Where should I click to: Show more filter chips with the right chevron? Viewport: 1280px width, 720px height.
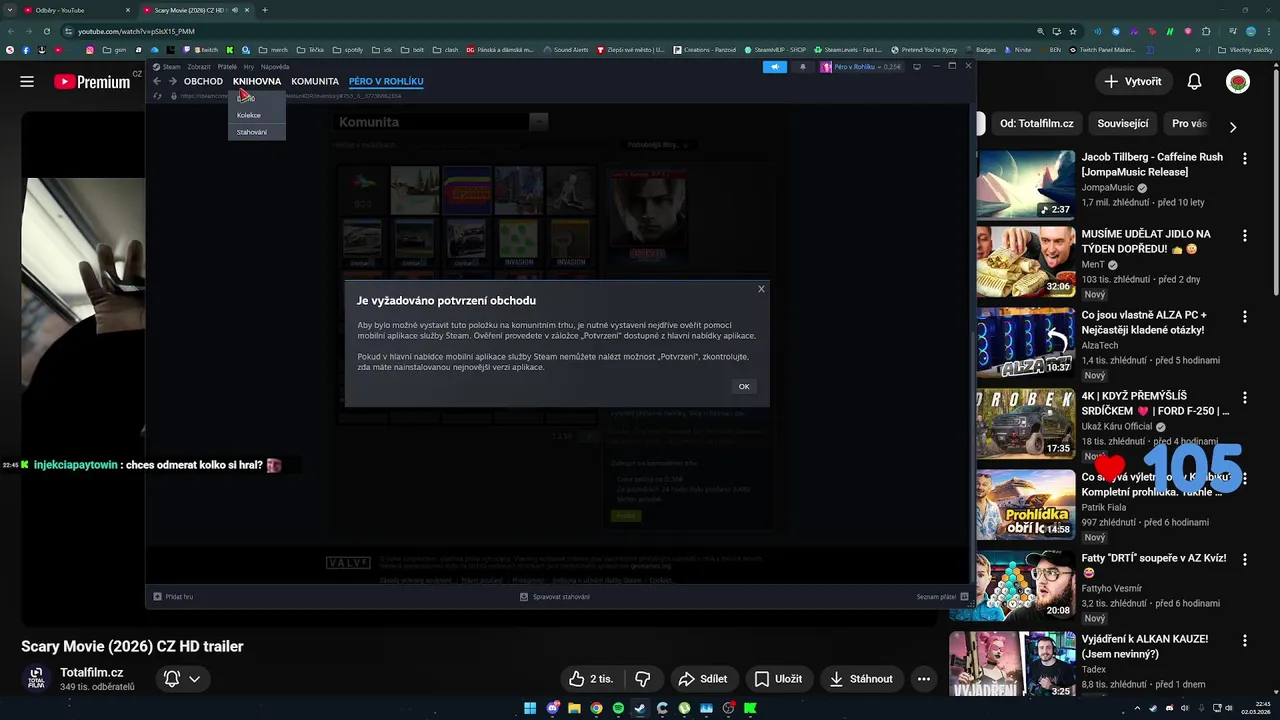point(1233,127)
